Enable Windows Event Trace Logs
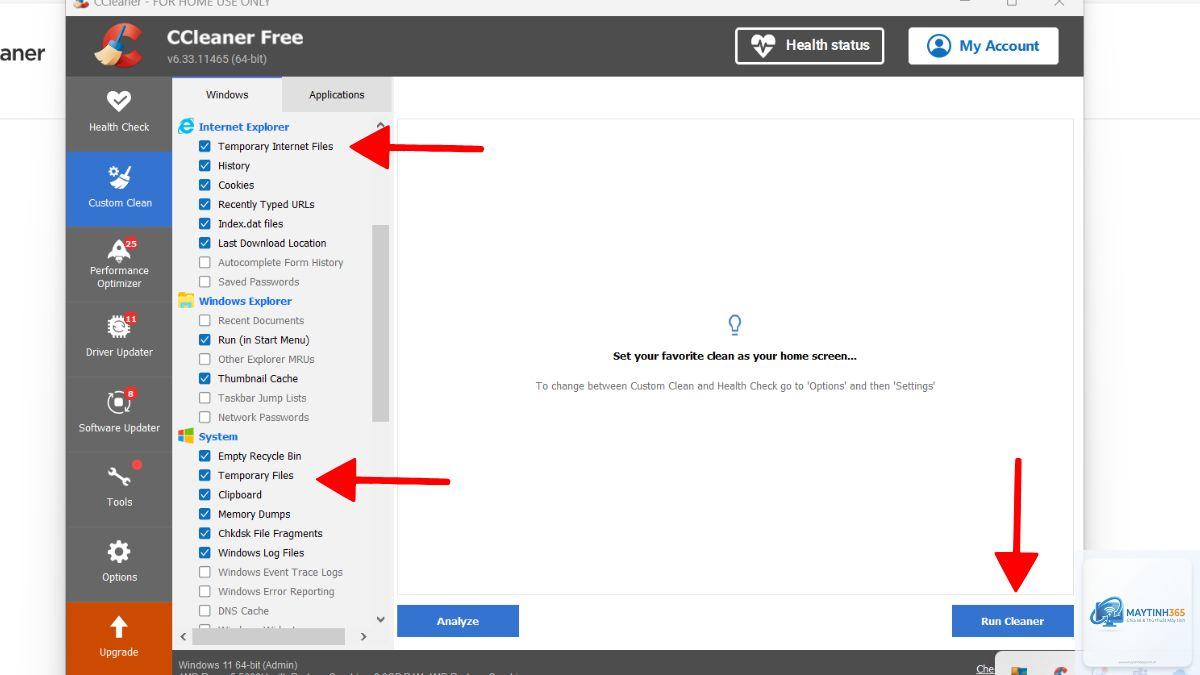1200x675 pixels. 205,573
